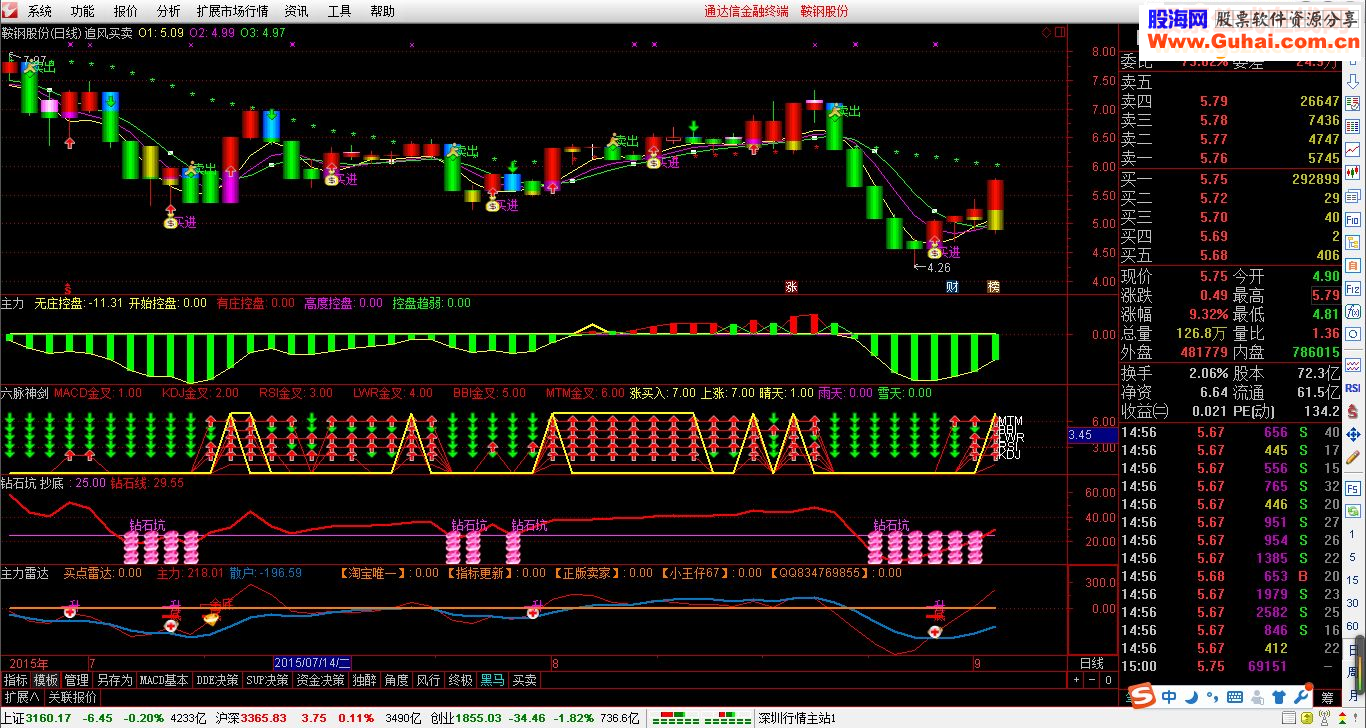Click the stacked windows sidebar icon
The width and height of the screenshot is (1366, 728).
(1353, 195)
